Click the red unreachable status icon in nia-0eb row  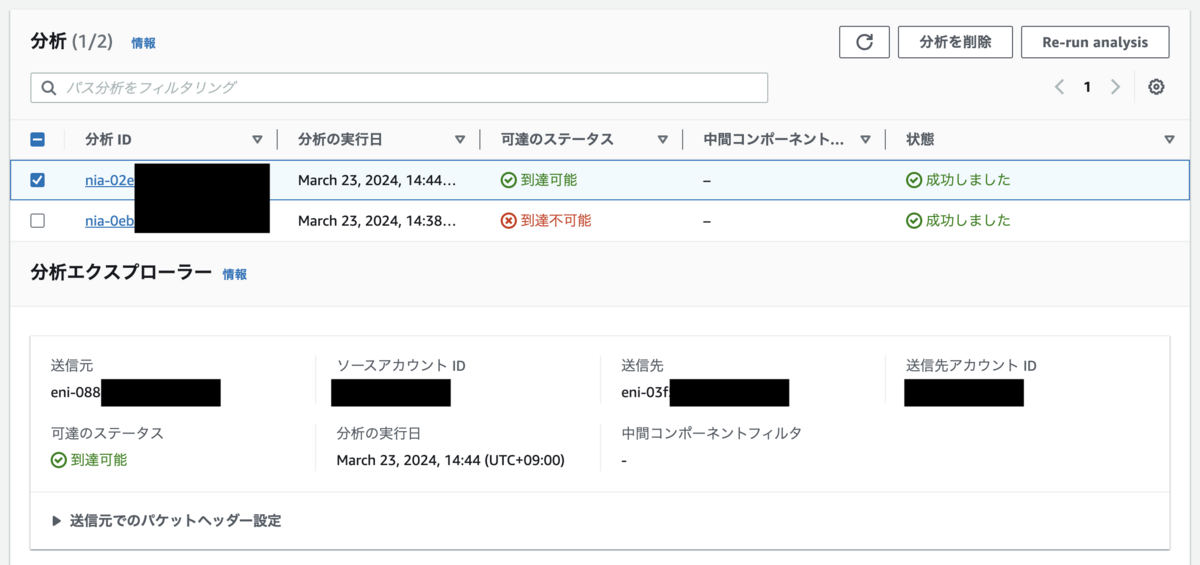(509, 220)
